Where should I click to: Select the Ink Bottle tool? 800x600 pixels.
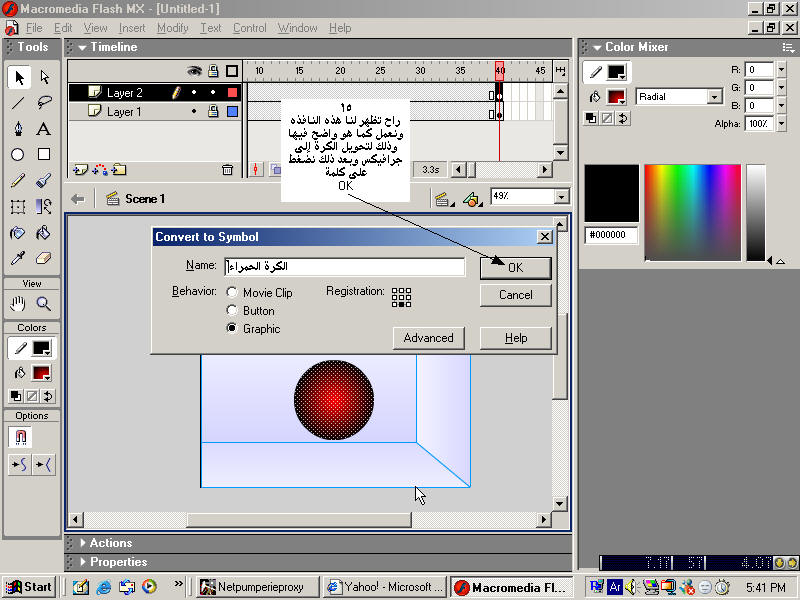18,233
